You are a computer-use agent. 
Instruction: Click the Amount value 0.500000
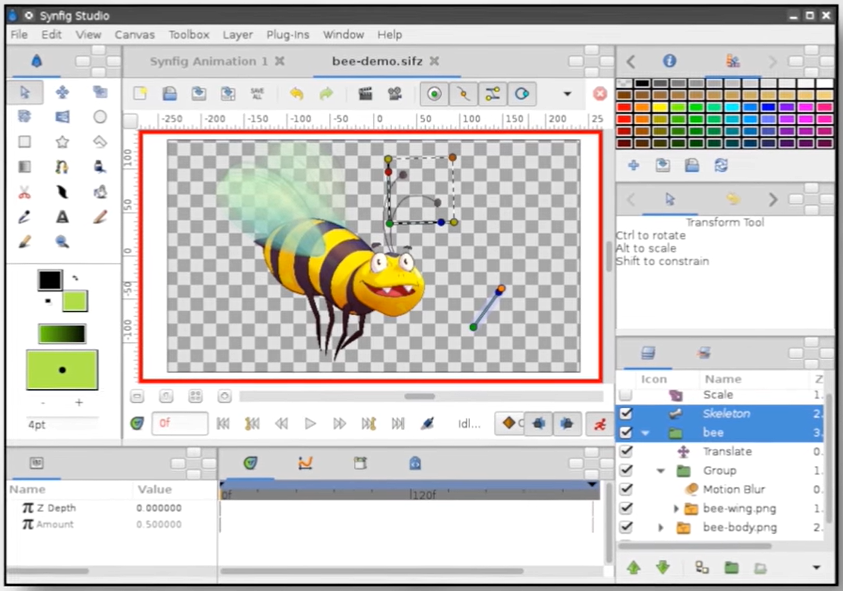pos(159,524)
